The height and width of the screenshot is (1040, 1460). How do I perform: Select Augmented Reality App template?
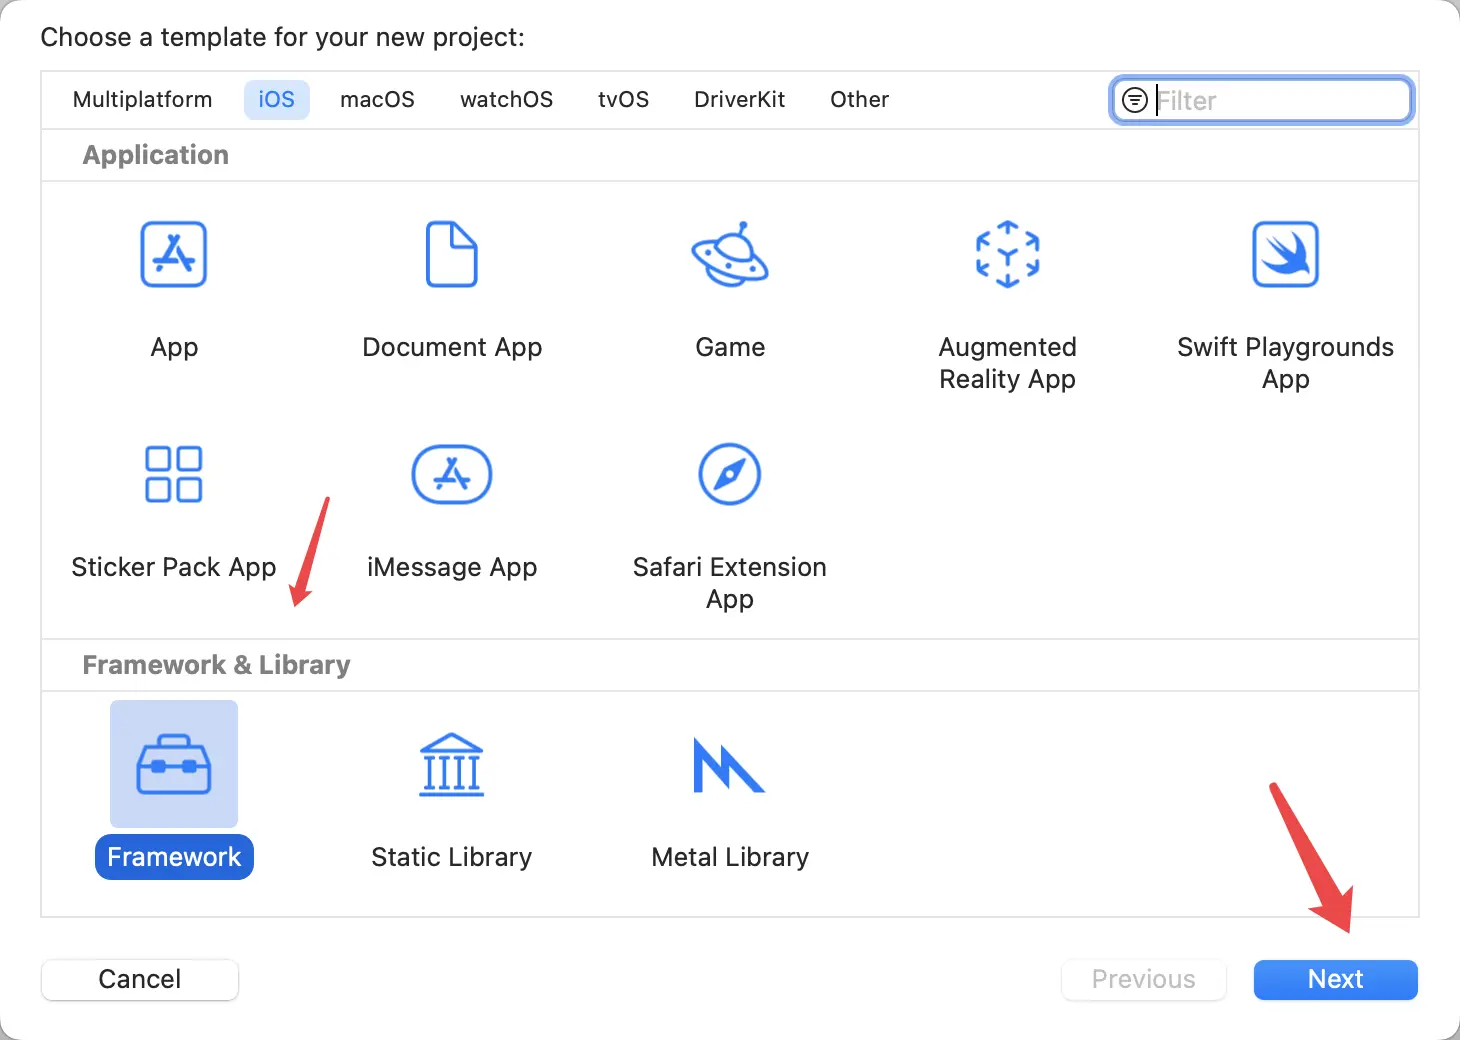tap(1007, 255)
